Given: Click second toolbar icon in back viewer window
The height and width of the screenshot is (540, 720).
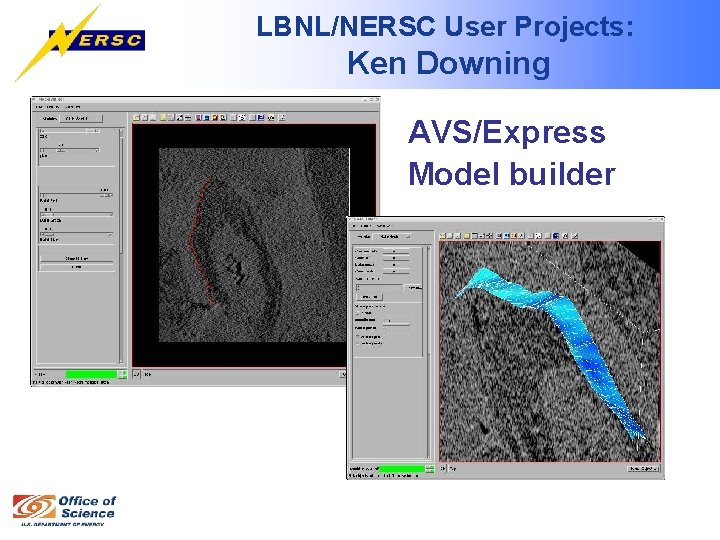Looking at the screenshot, I should coord(144,118).
